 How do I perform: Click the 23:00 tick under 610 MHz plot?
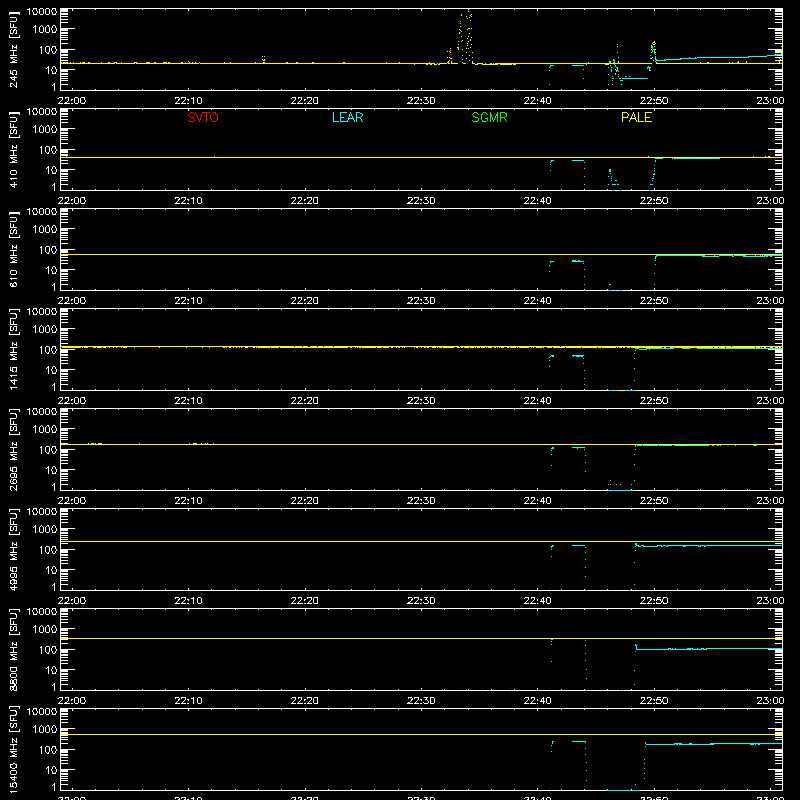[x=770, y=301]
